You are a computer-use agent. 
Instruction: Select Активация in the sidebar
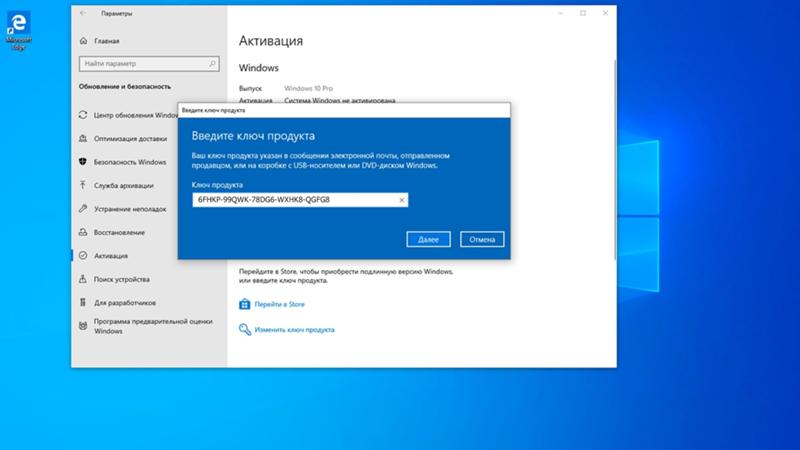[111, 256]
